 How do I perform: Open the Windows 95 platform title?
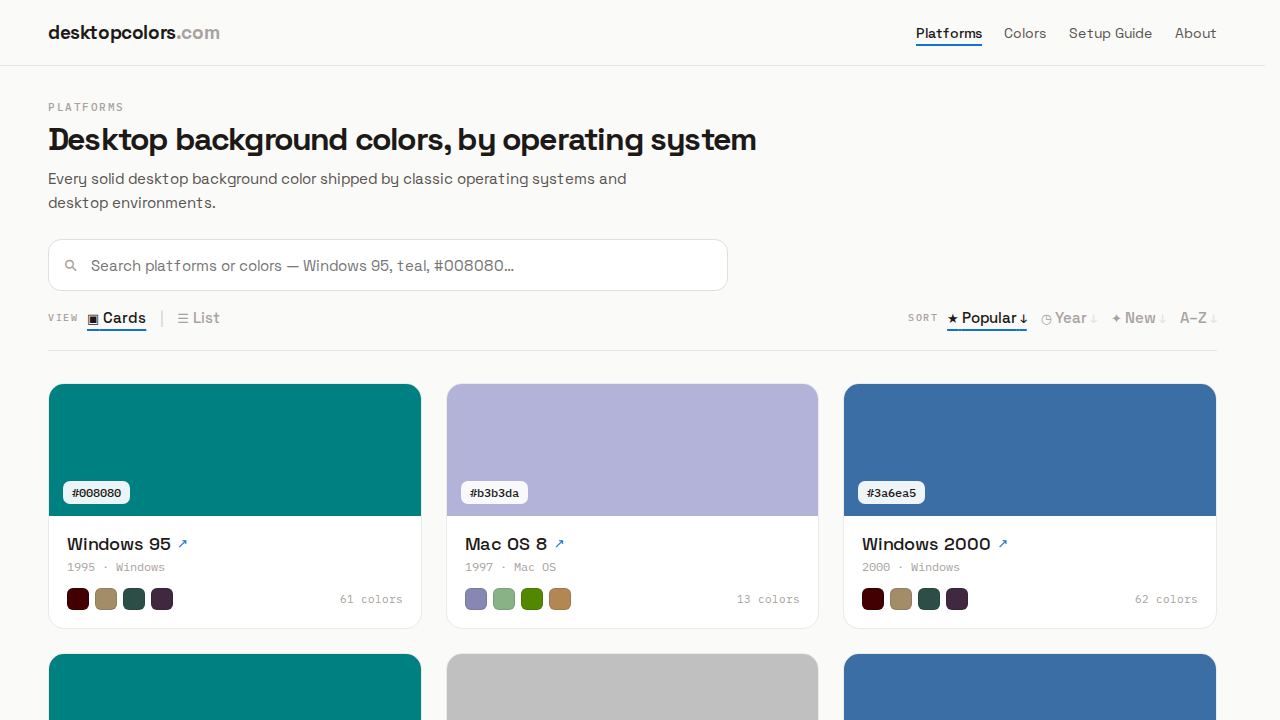point(119,544)
